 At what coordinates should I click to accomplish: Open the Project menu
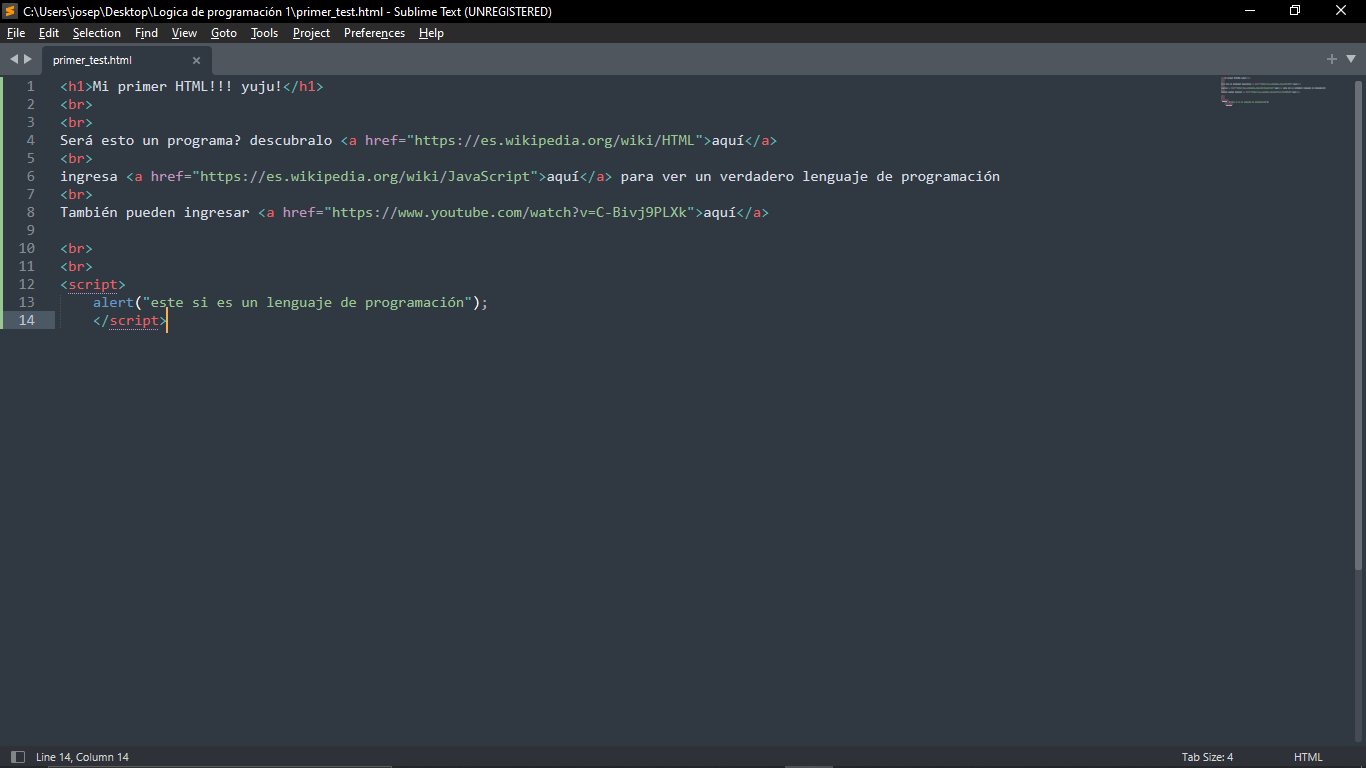coord(311,33)
